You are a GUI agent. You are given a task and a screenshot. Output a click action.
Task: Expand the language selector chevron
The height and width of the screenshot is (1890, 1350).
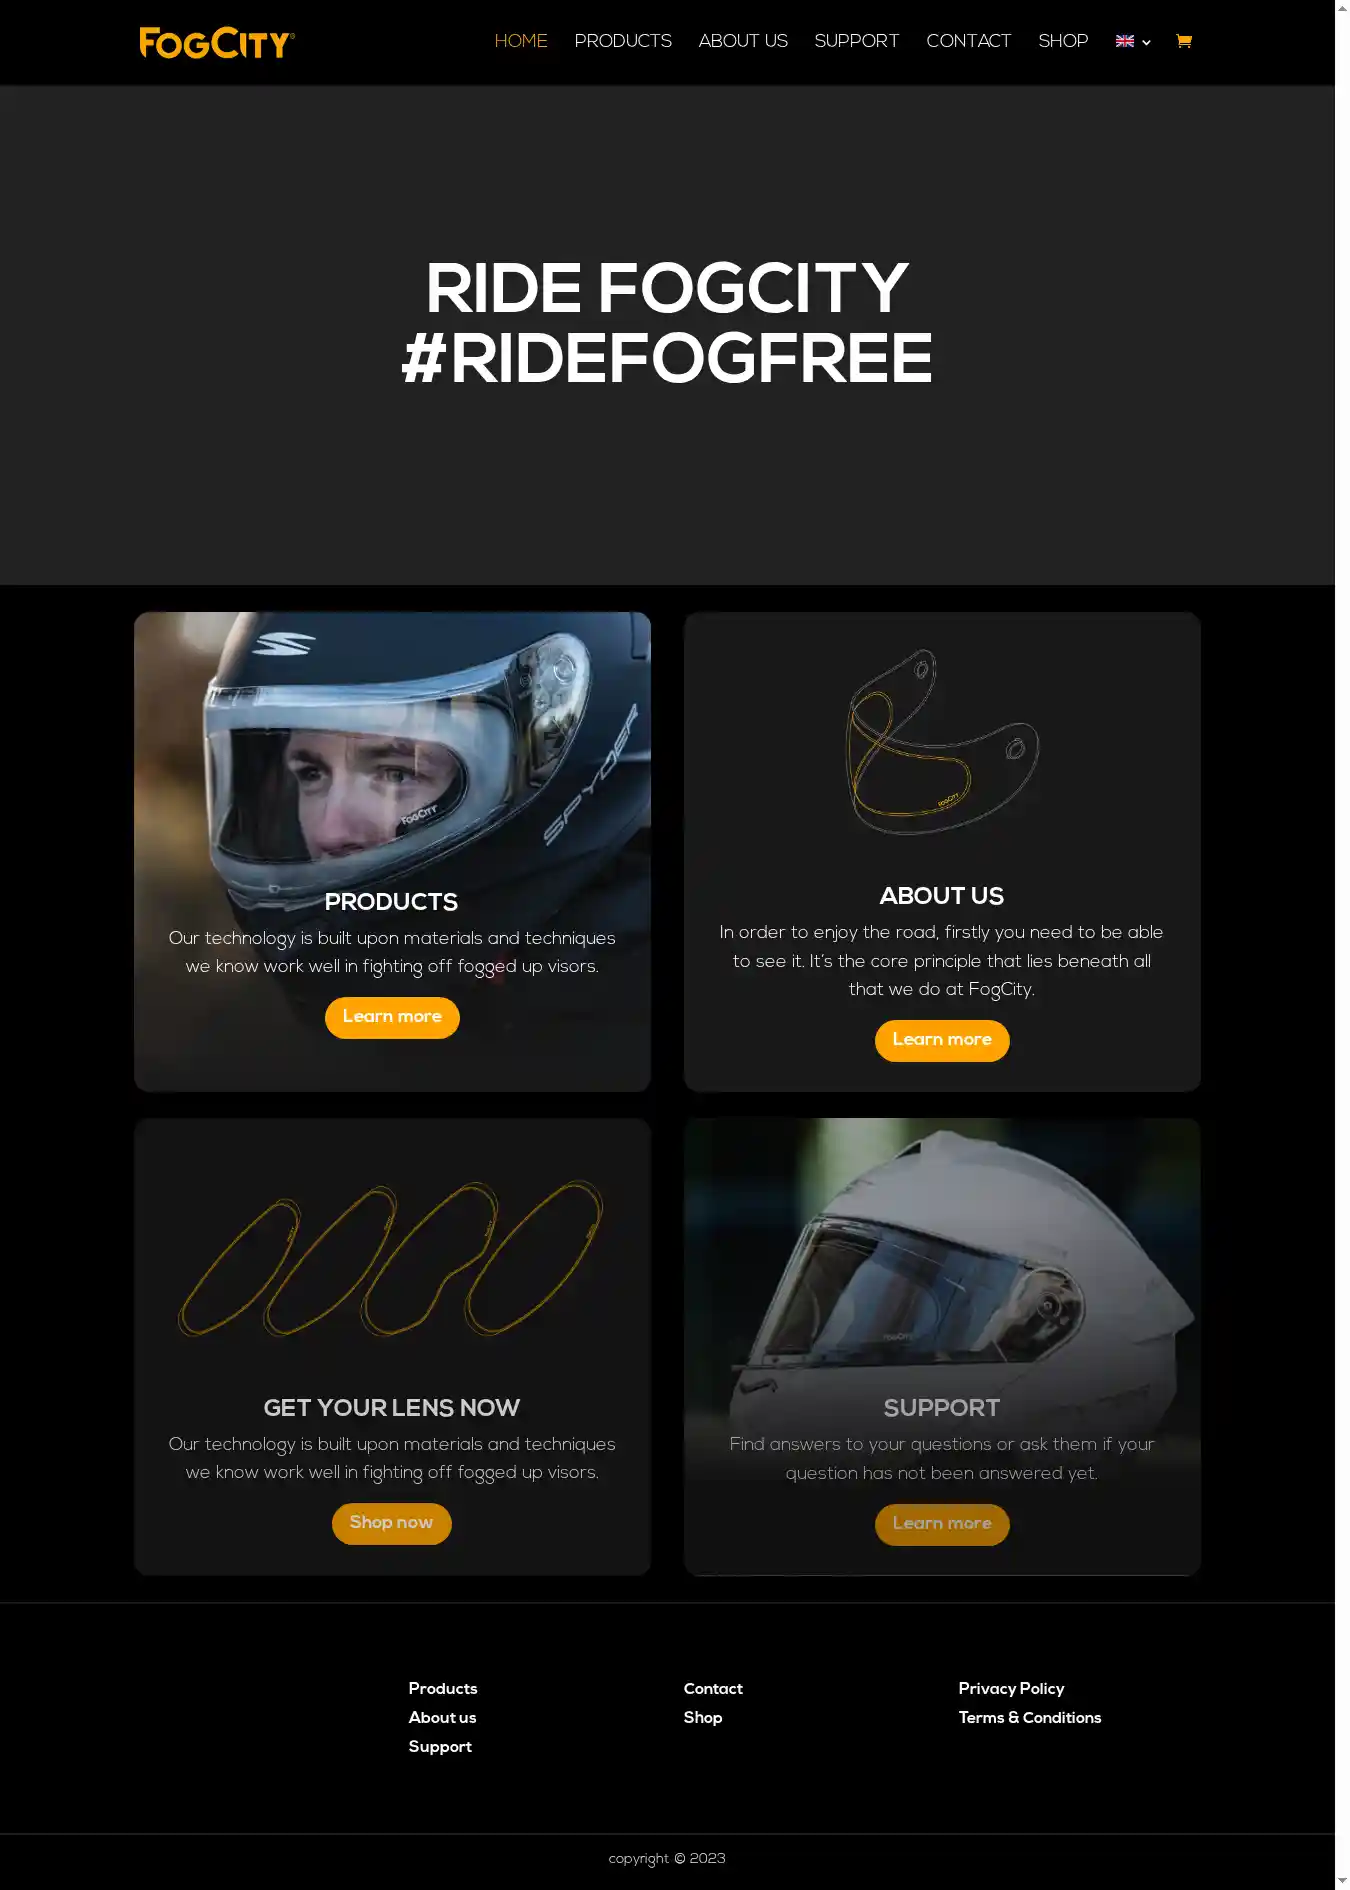pyautogui.click(x=1146, y=42)
